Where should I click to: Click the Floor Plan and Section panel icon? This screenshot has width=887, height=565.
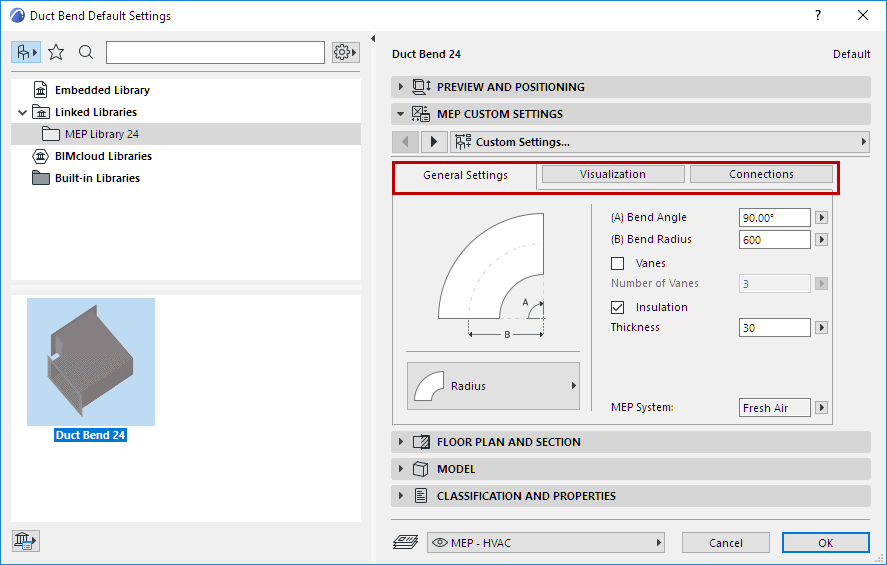click(x=421, y=442)
